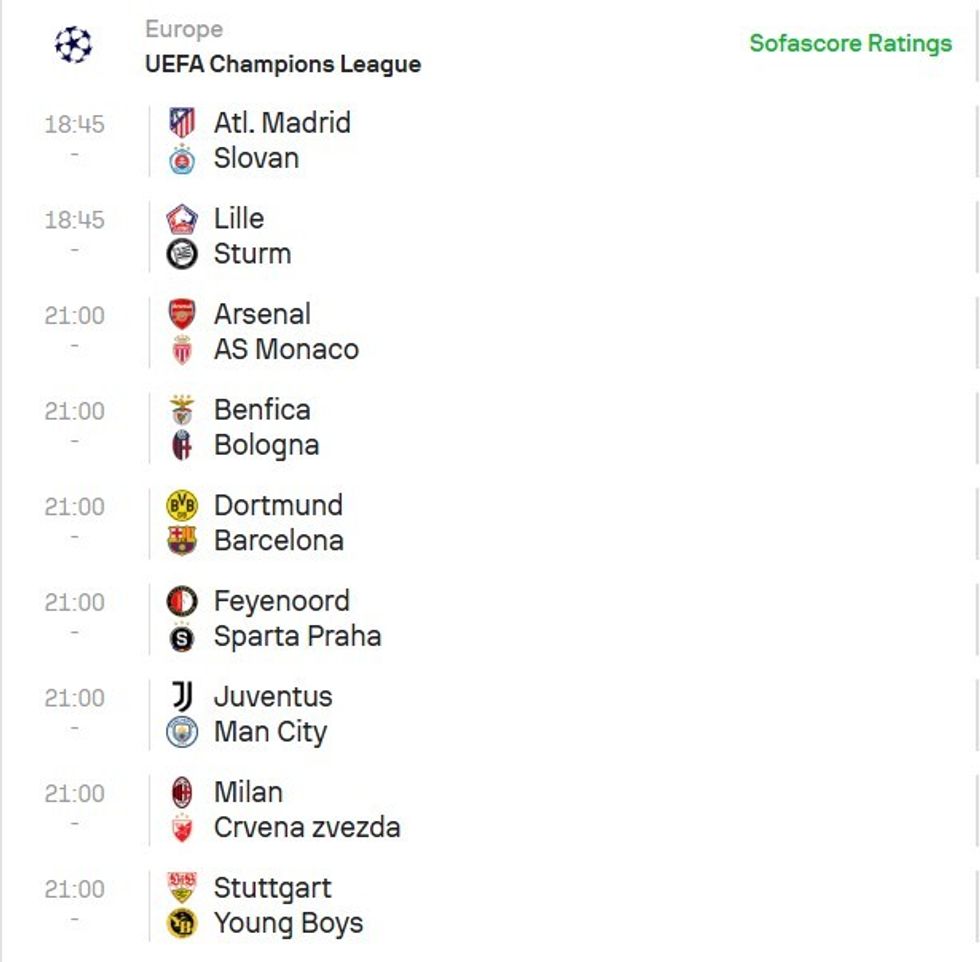Select the Lille club crest
This screenshot has width=980, height=962.
183,217
